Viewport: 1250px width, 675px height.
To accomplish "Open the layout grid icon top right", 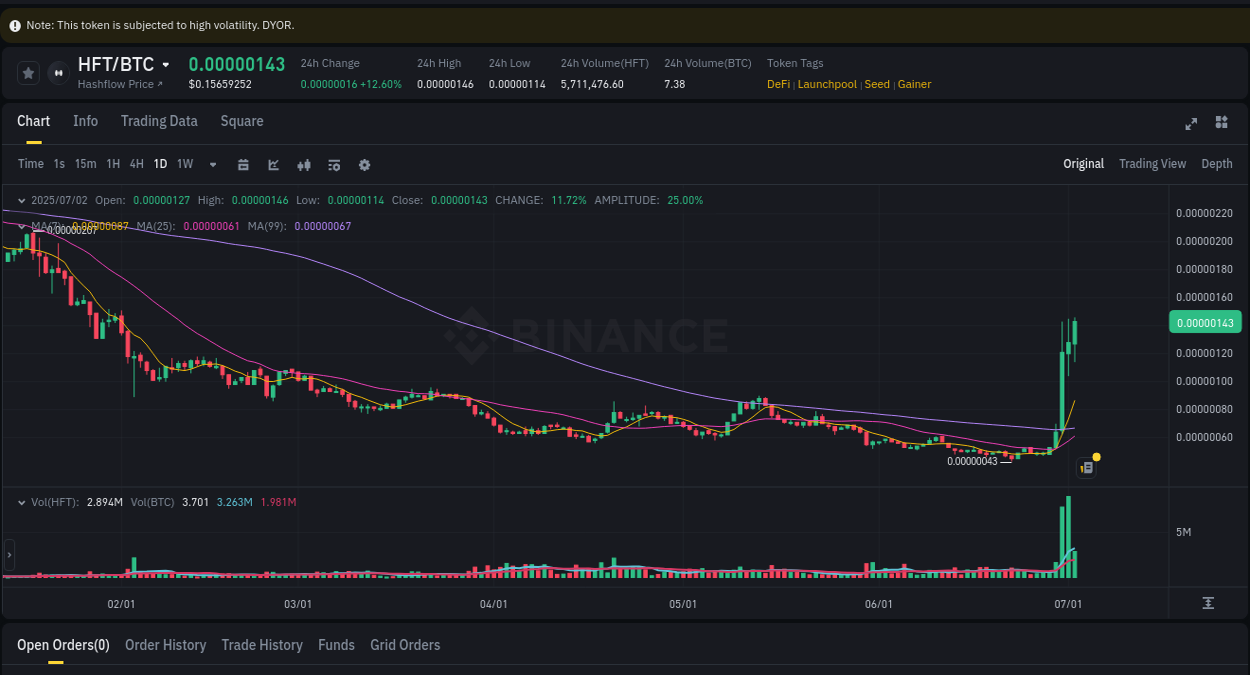I will tap(1221, 122).
